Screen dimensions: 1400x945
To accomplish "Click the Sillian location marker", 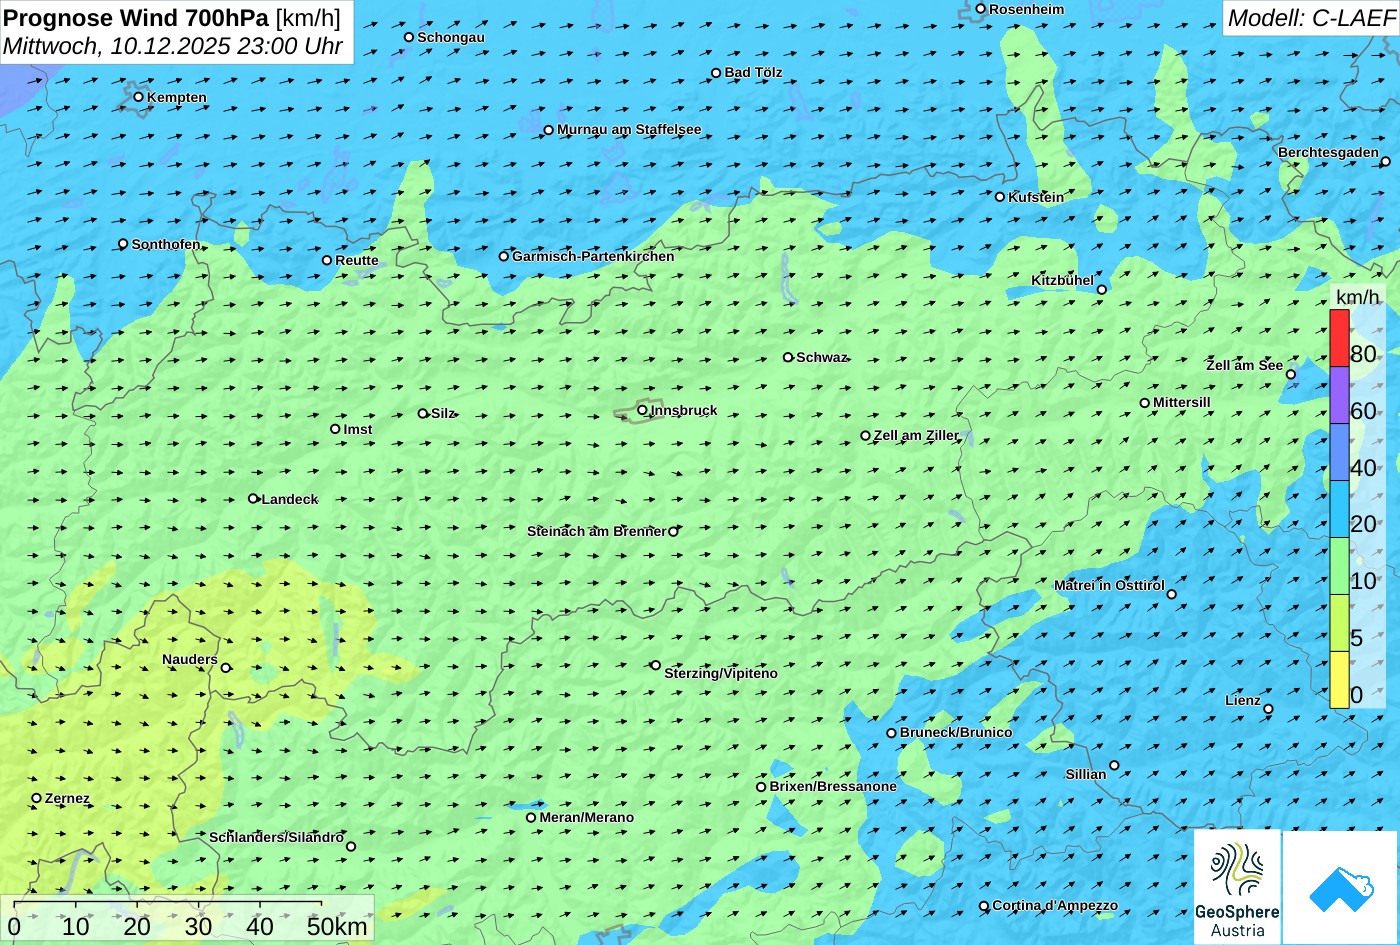I will click(x=1114, y=765).
